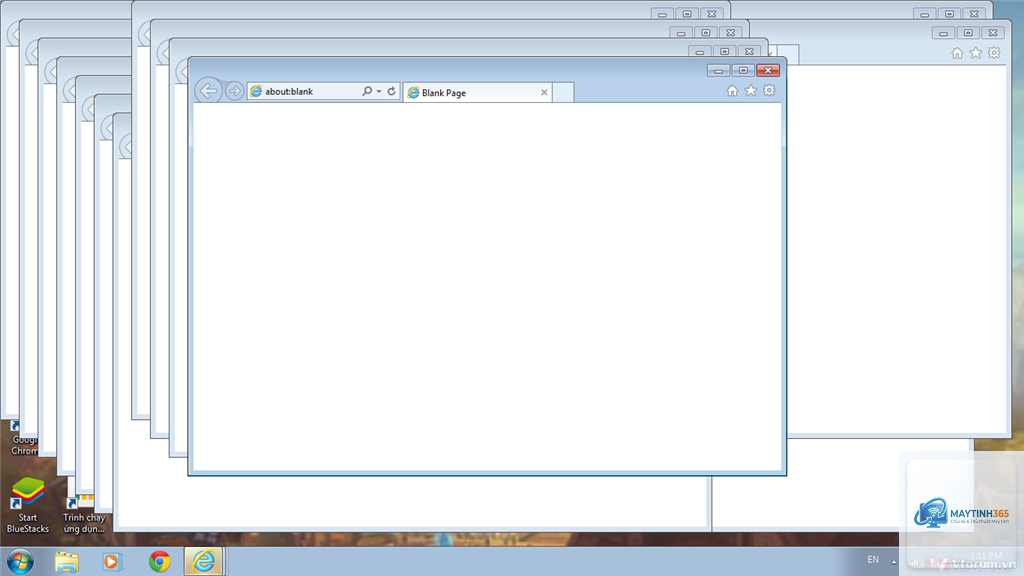
Task: Close the Blank Page tab
Action: [544, 93]
